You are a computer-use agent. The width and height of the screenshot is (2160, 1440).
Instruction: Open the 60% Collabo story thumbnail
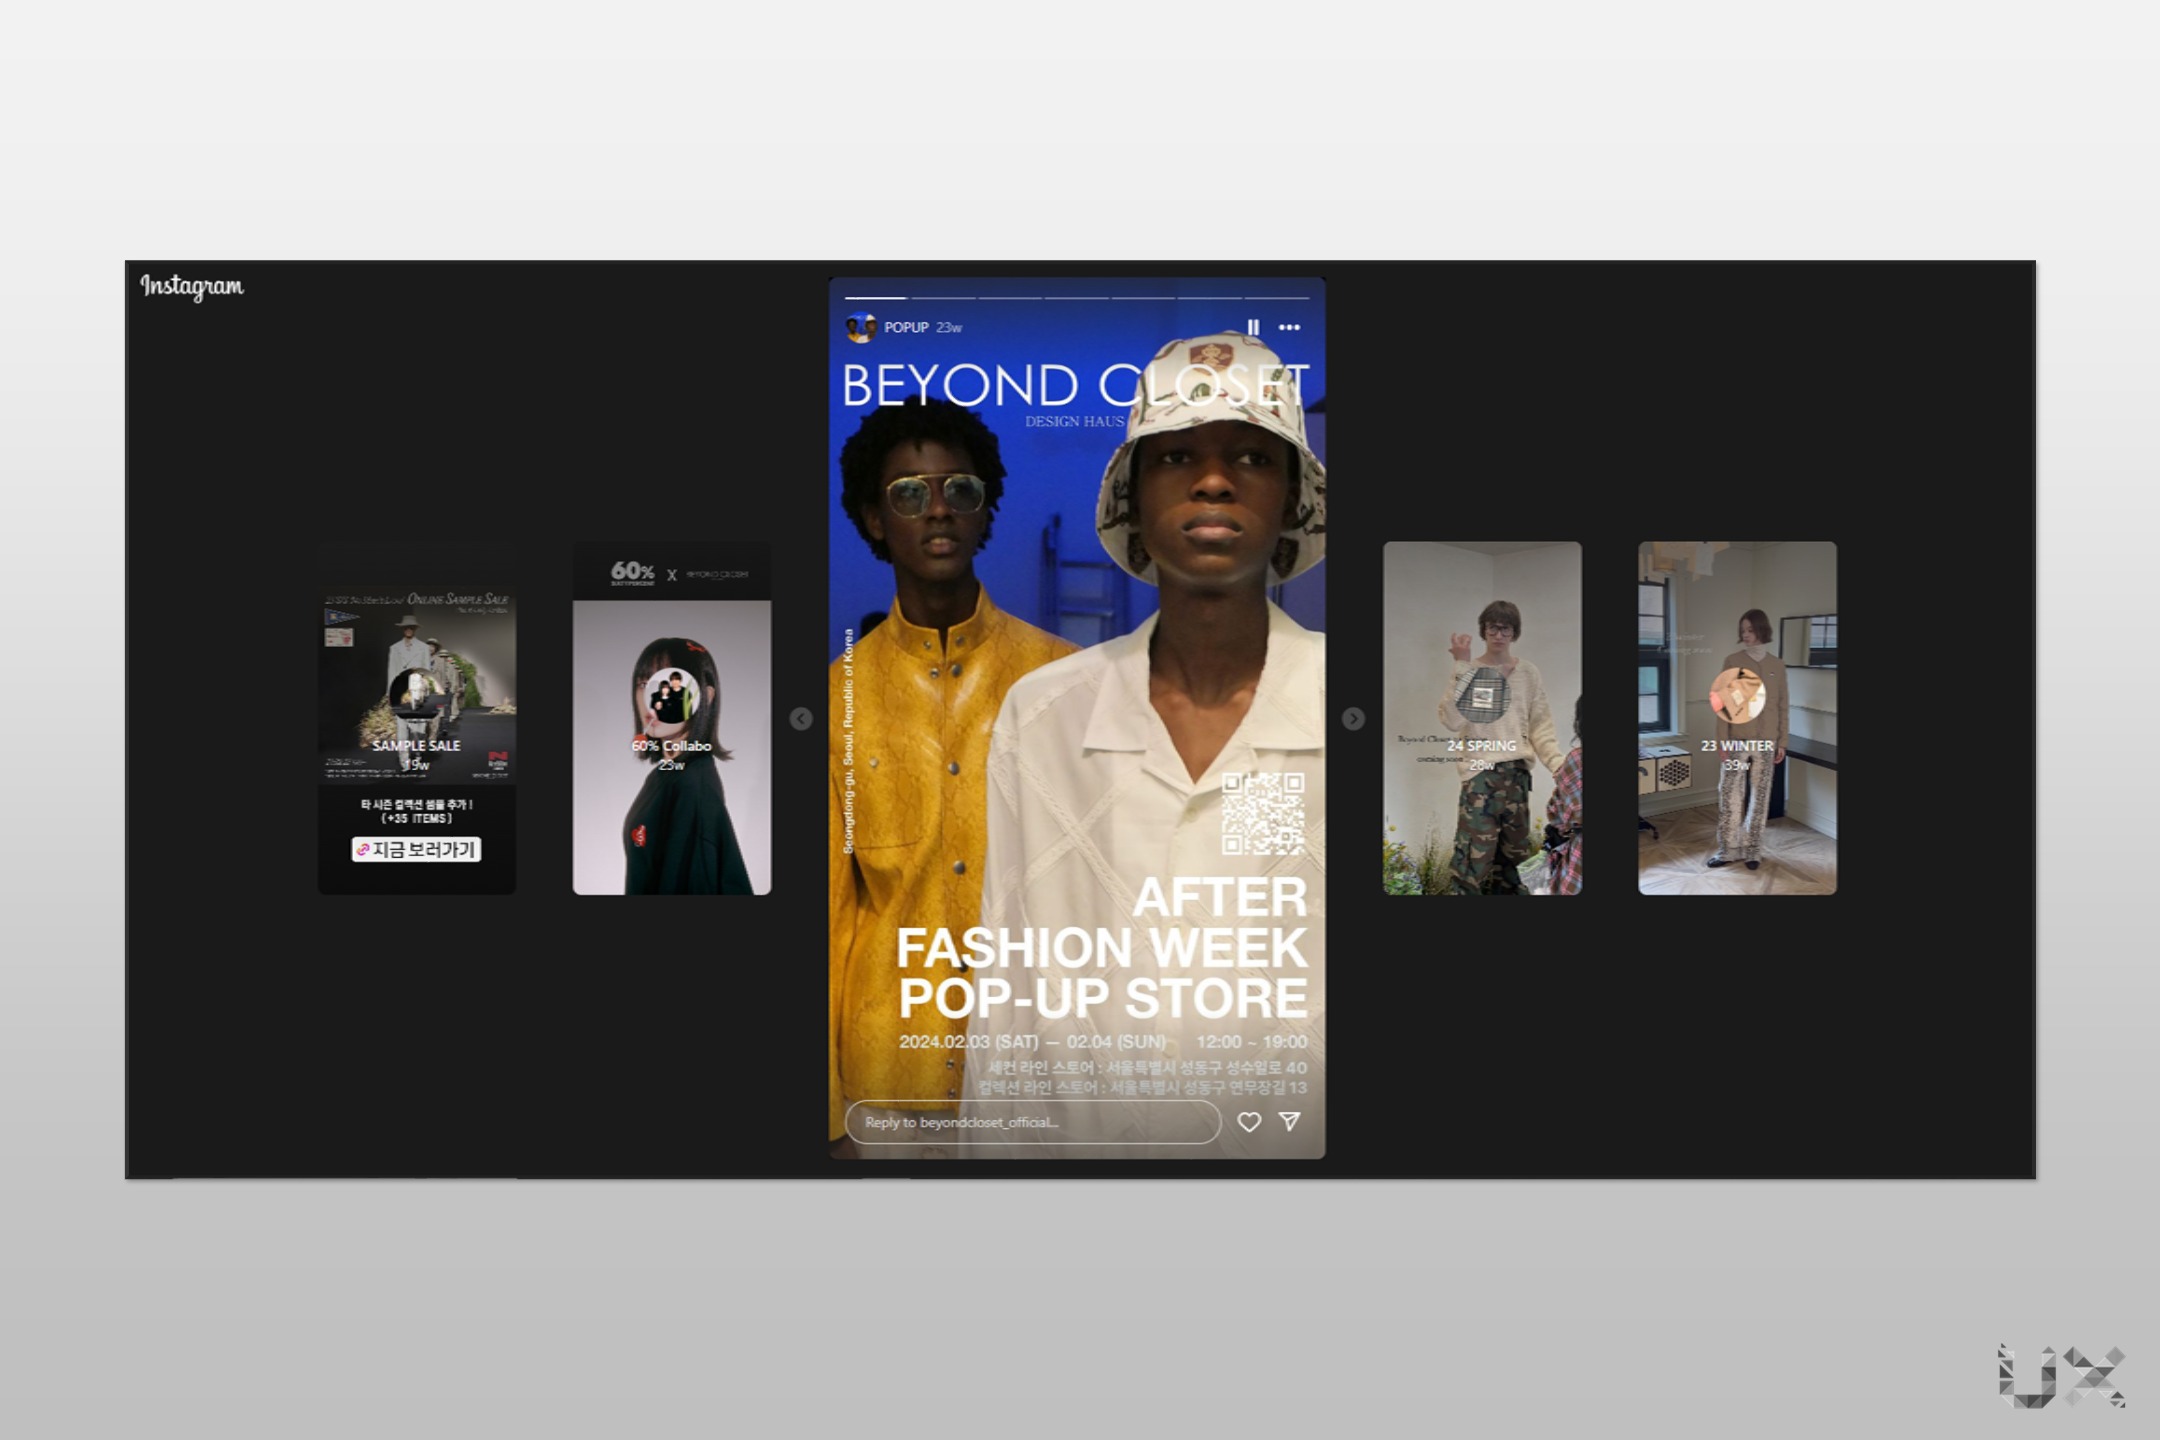672,718
